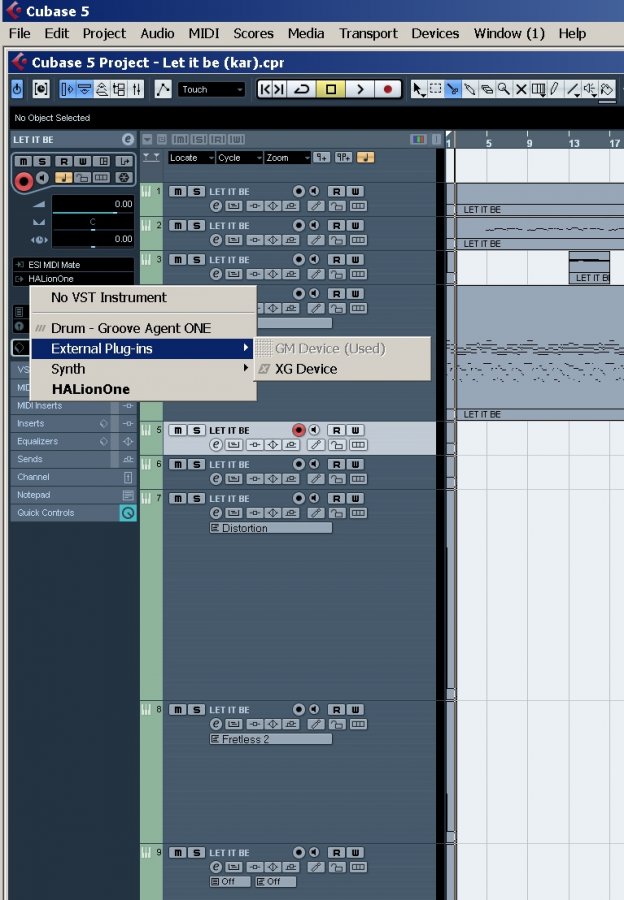The height and width of the screenshot is (900, 624).
Task: Mute track 8 with M button
Action: pos(177,709)
